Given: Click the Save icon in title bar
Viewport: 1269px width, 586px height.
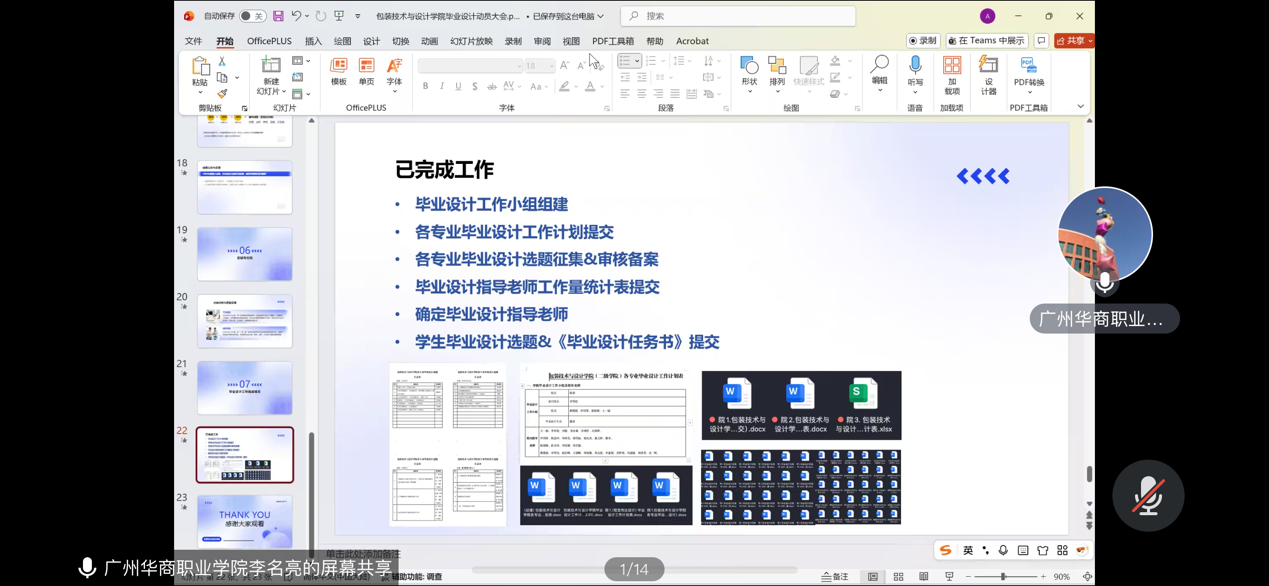Looking at the screenshot, I should coord(278,16).
